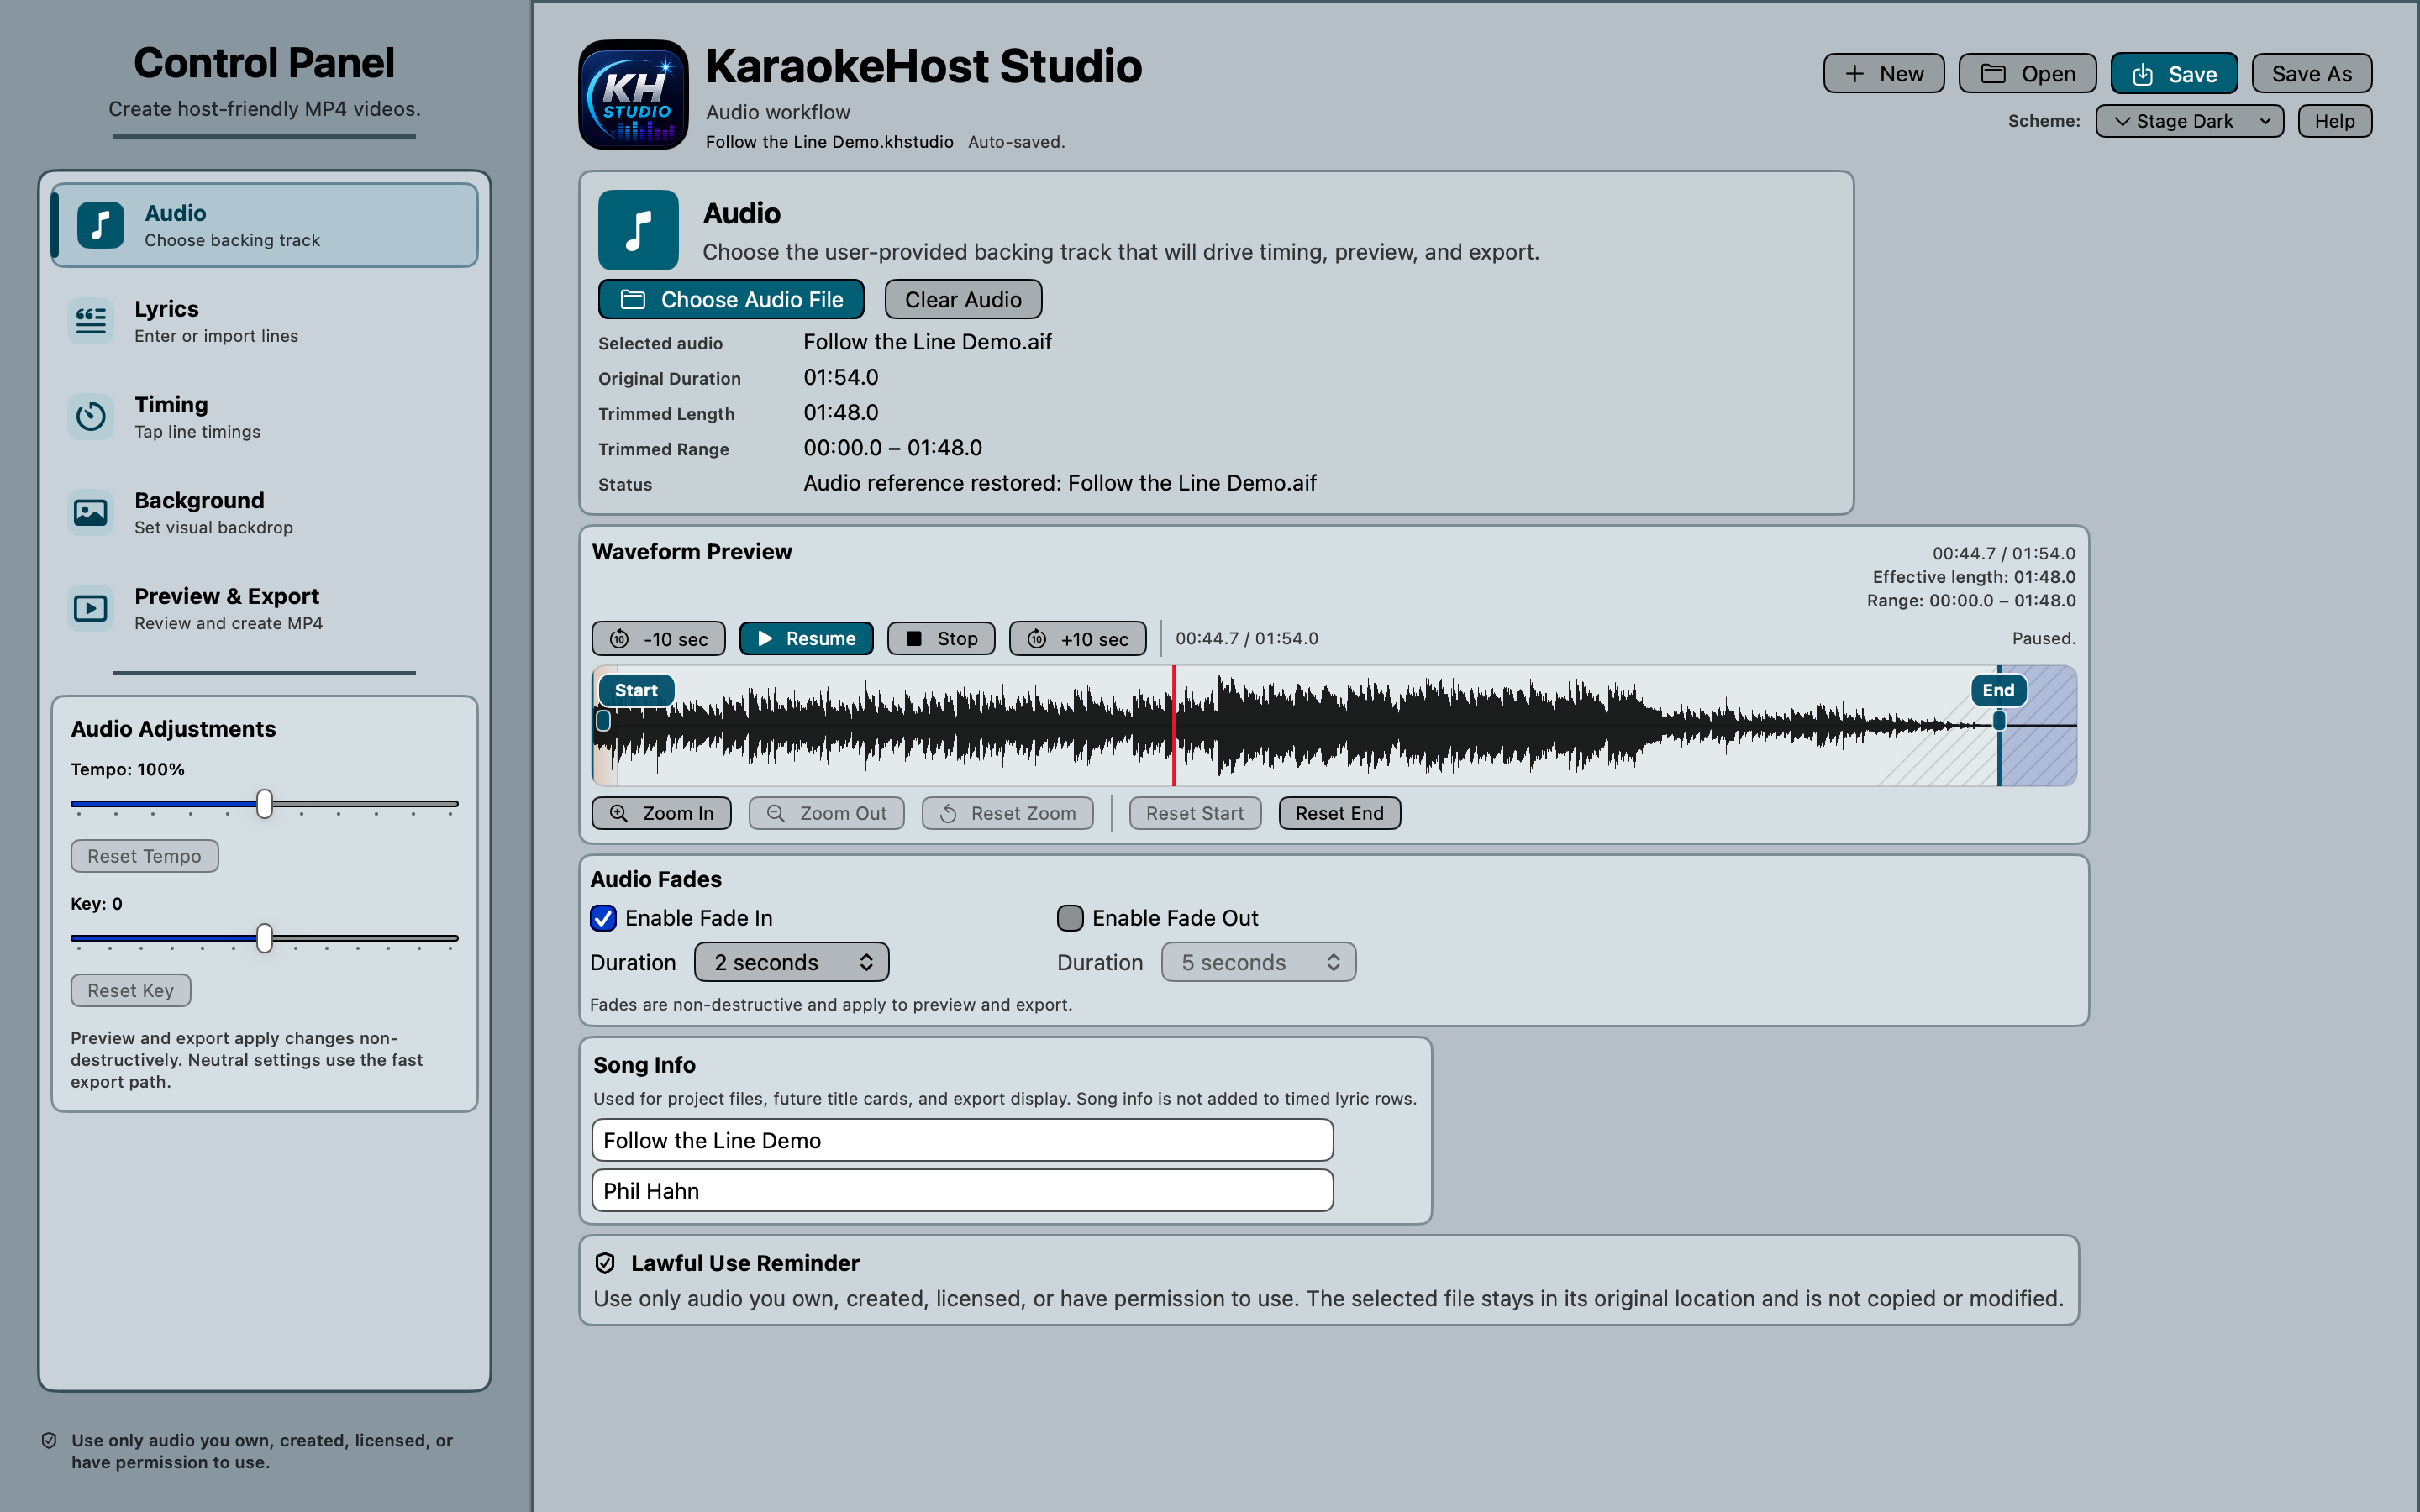Click the rewind icon on -10 sec

tap(620, 638)
